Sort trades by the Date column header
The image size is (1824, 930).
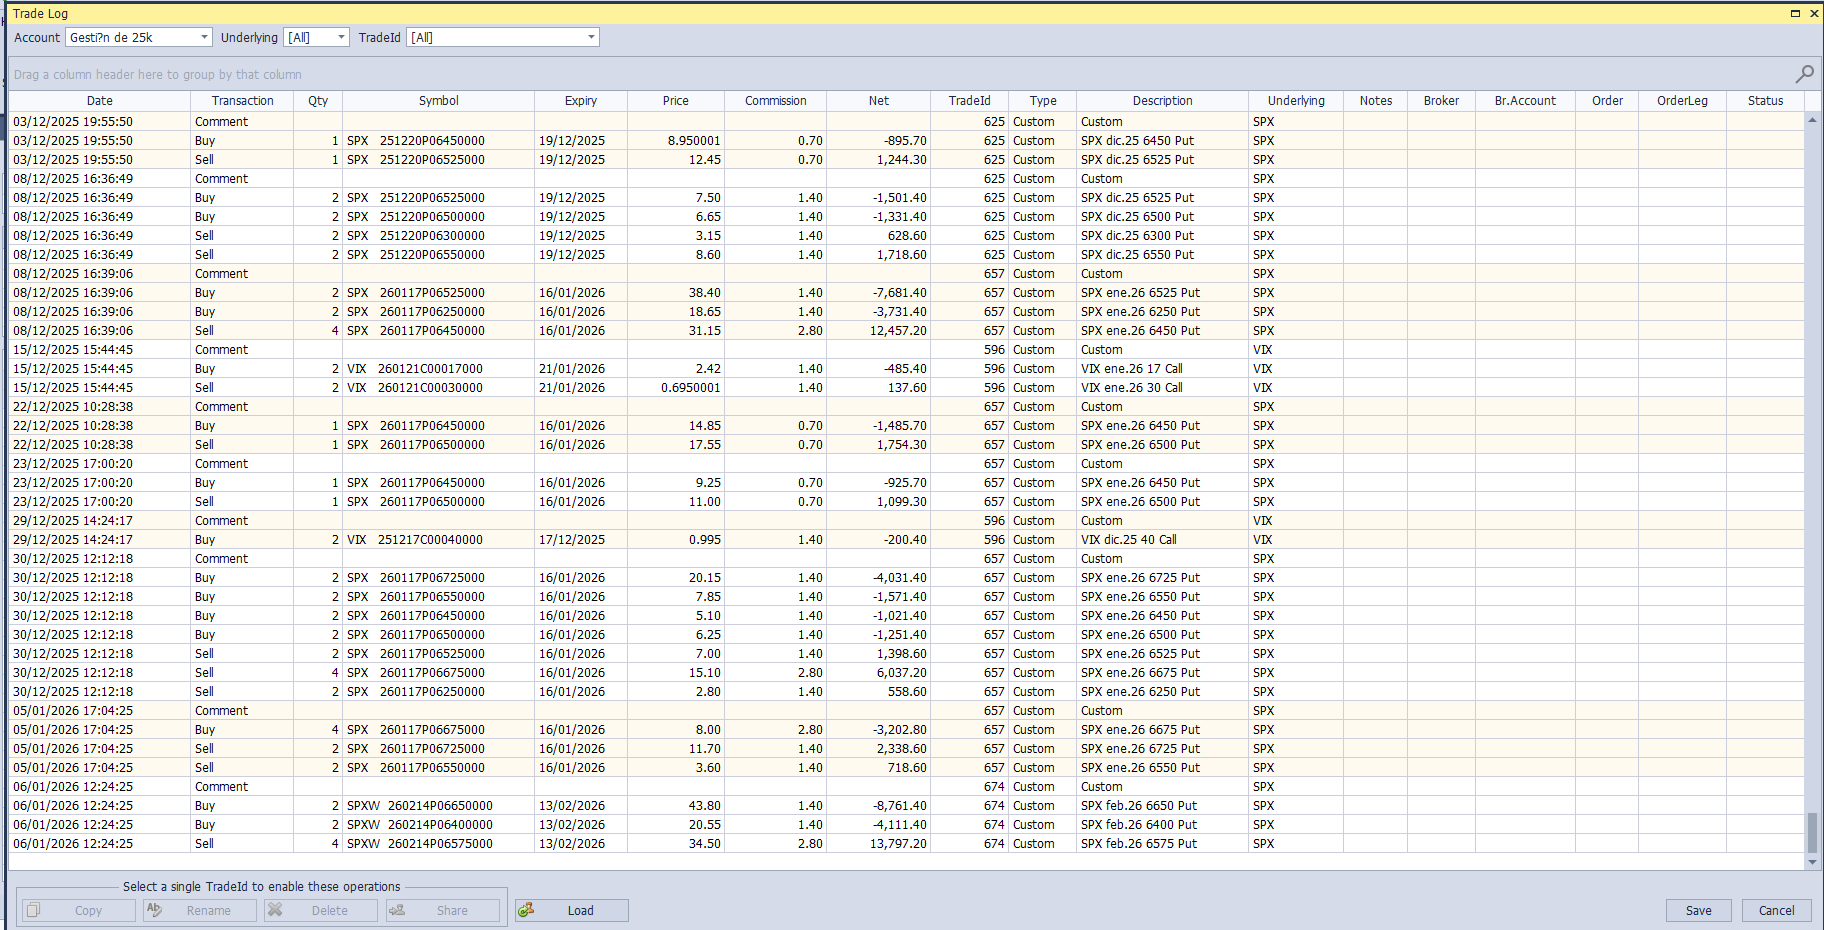pos(99,100)
